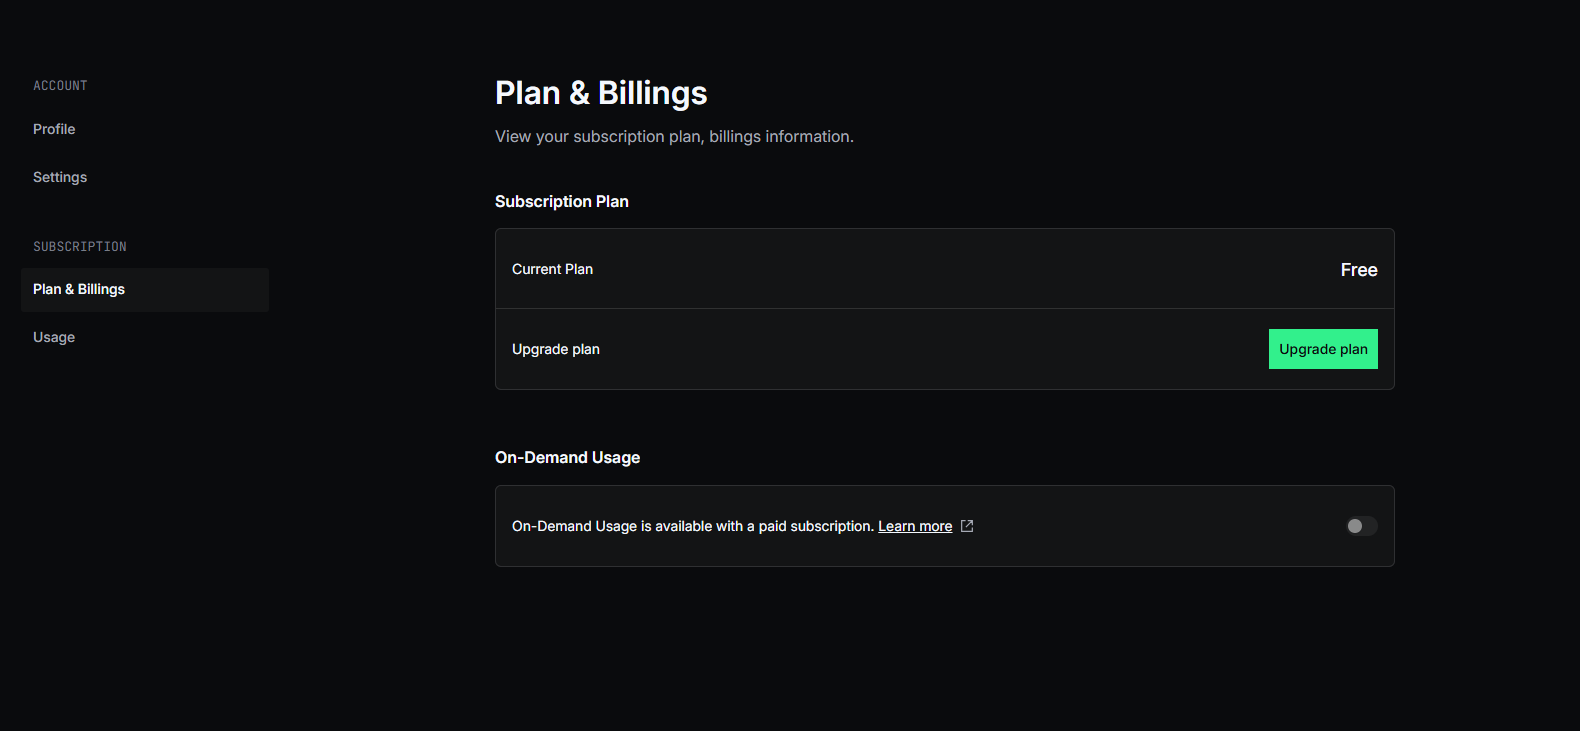Click the Current Plan row label
Screen dimensions: 1580x731
(x=552, y=269)
